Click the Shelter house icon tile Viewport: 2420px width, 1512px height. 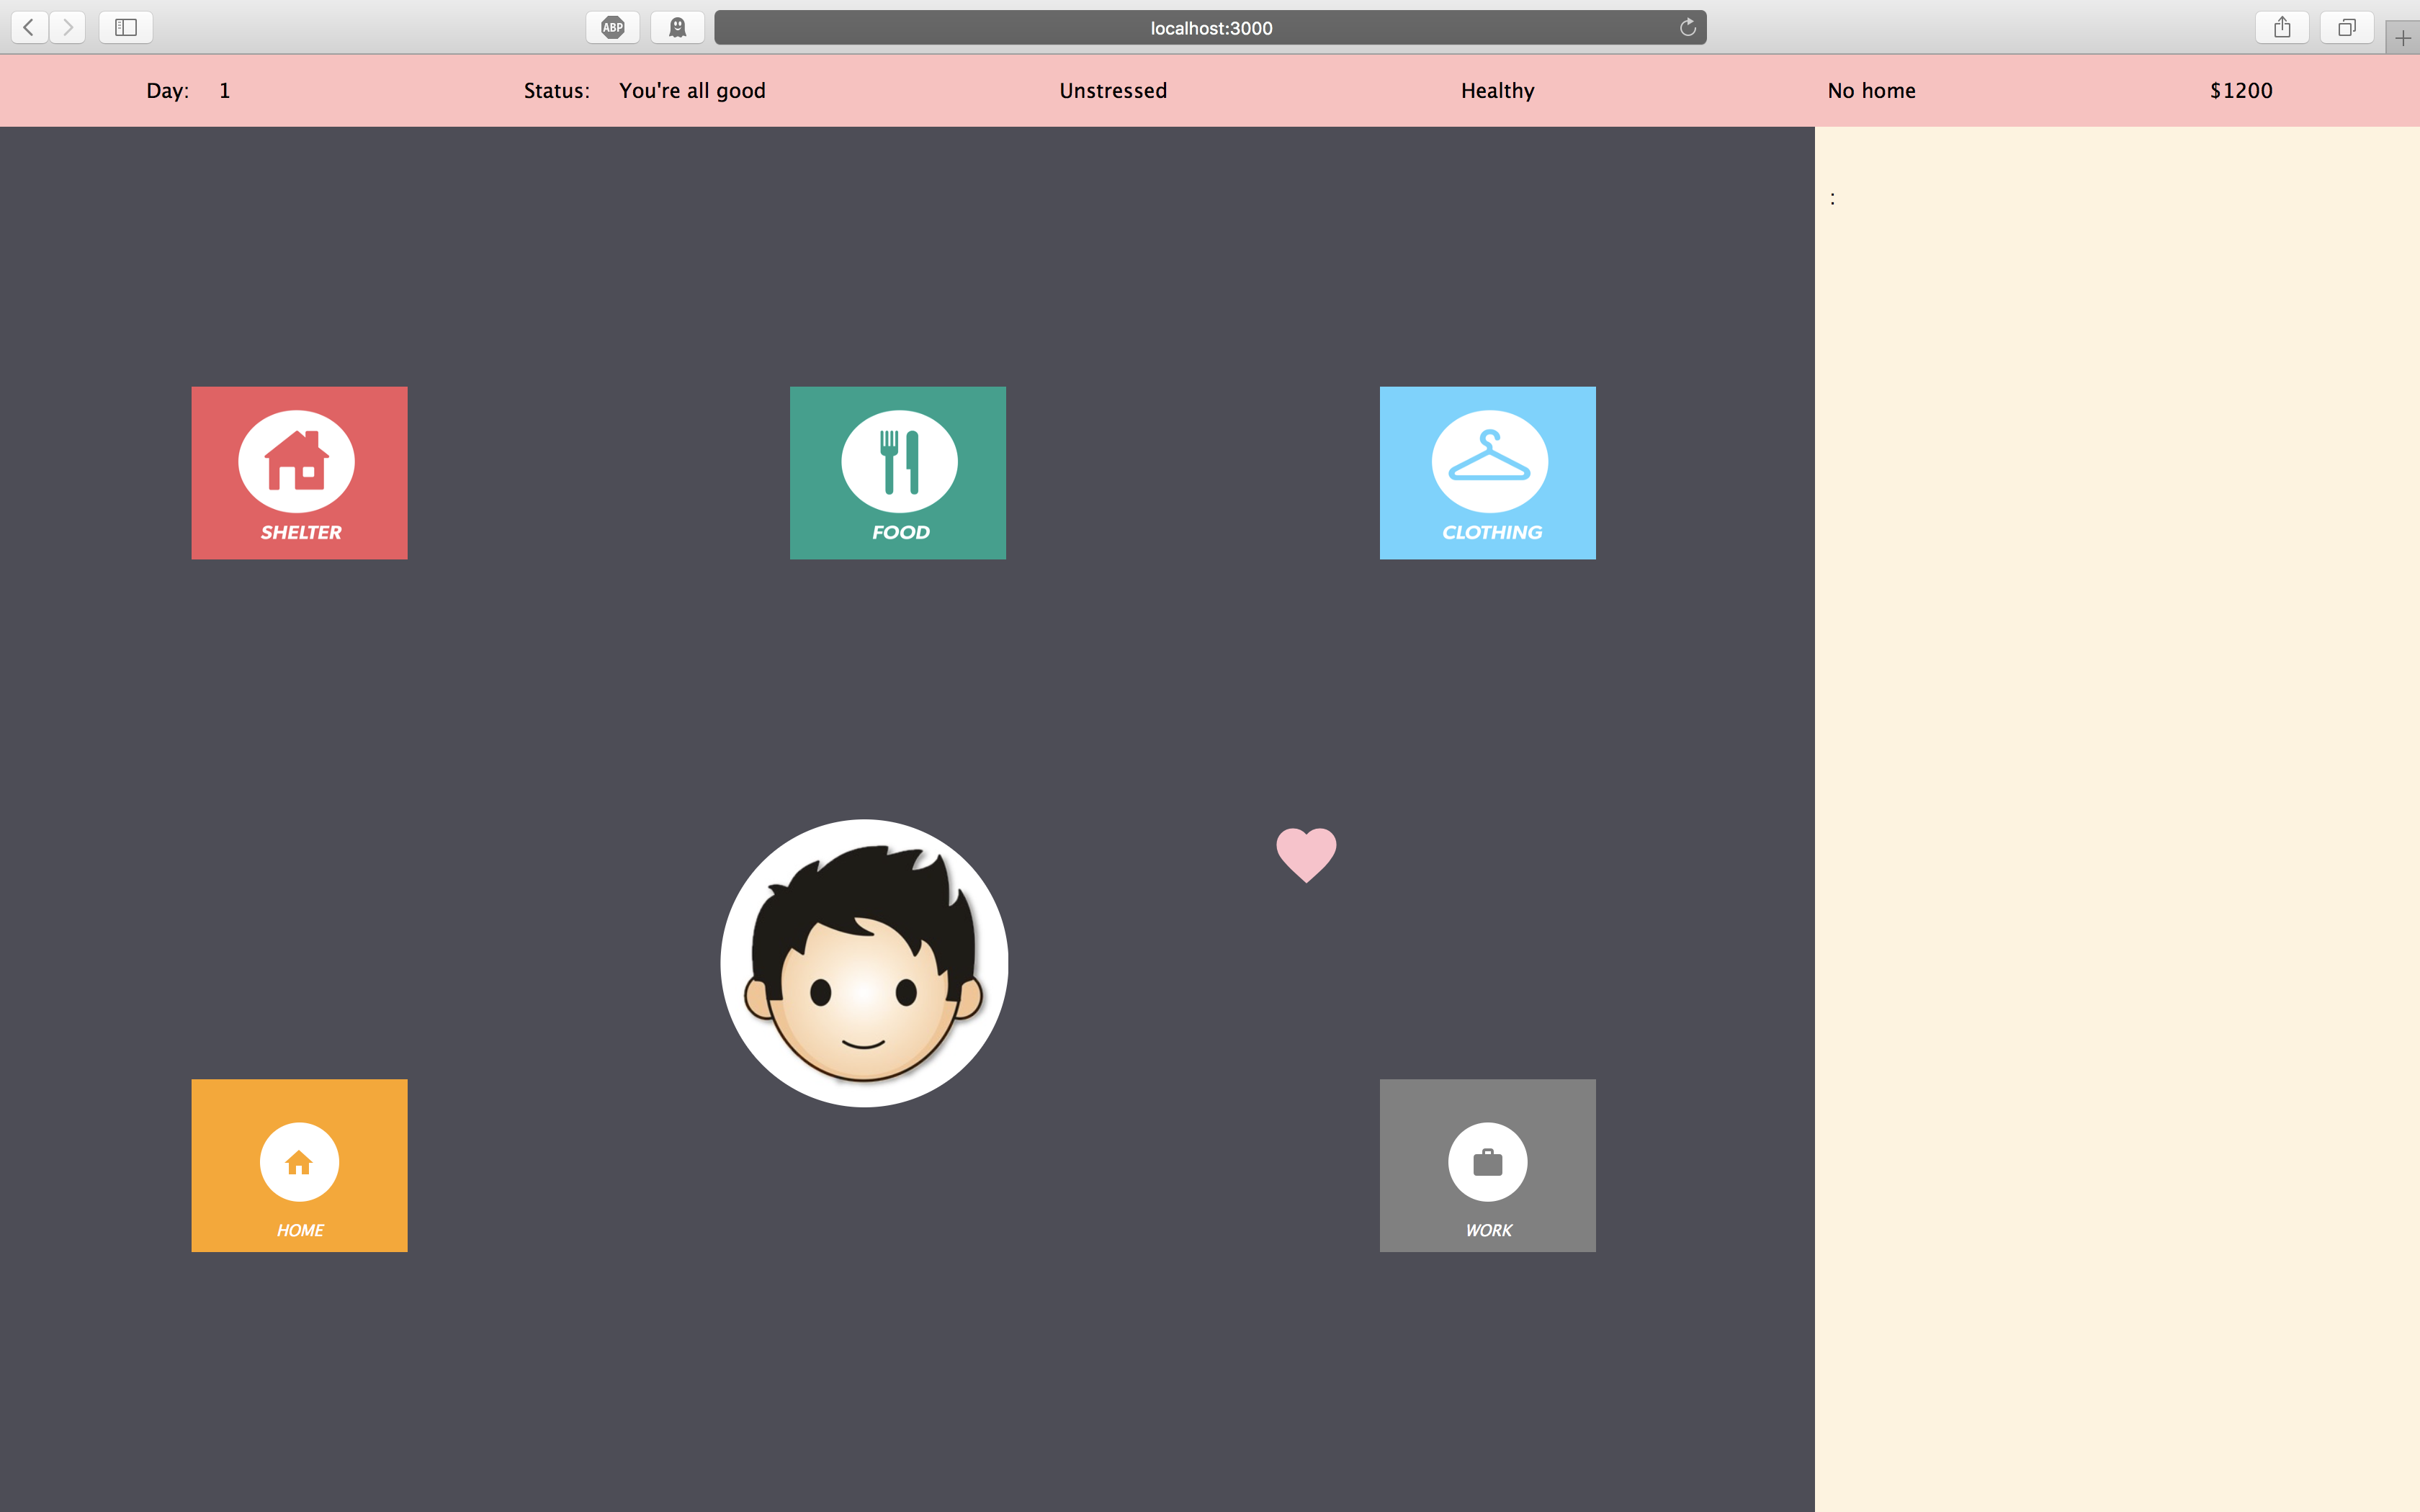point(299,472)
